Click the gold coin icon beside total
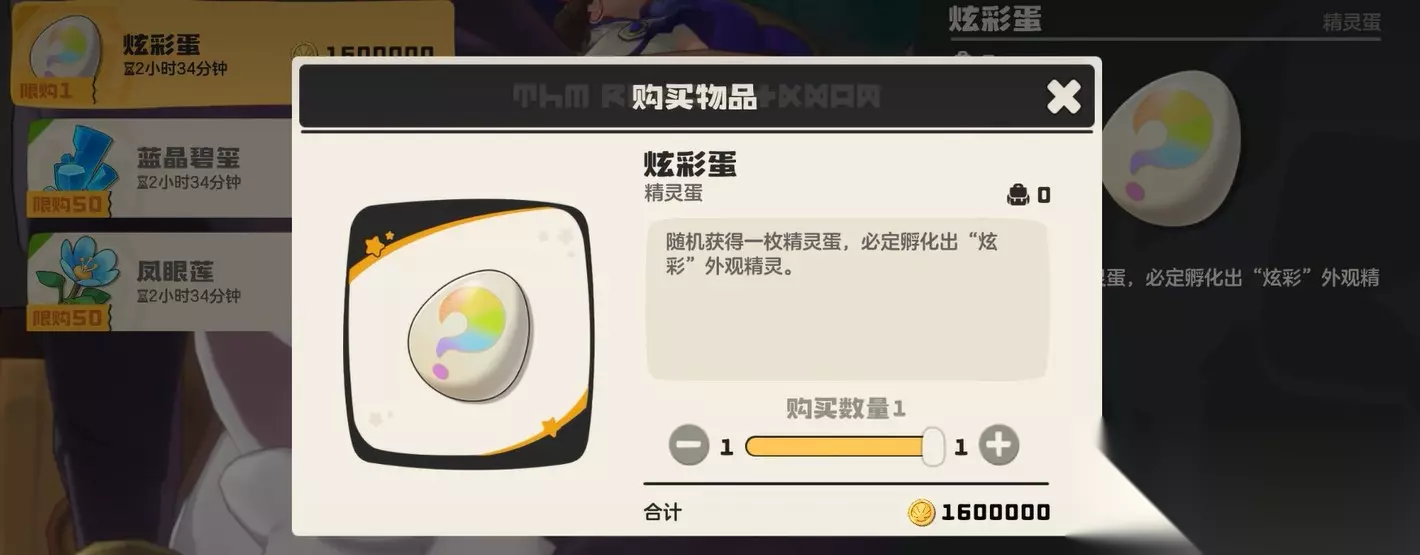Image resolution: width=1420 pixels, height=555 pixels. click(x=921, y=513)
